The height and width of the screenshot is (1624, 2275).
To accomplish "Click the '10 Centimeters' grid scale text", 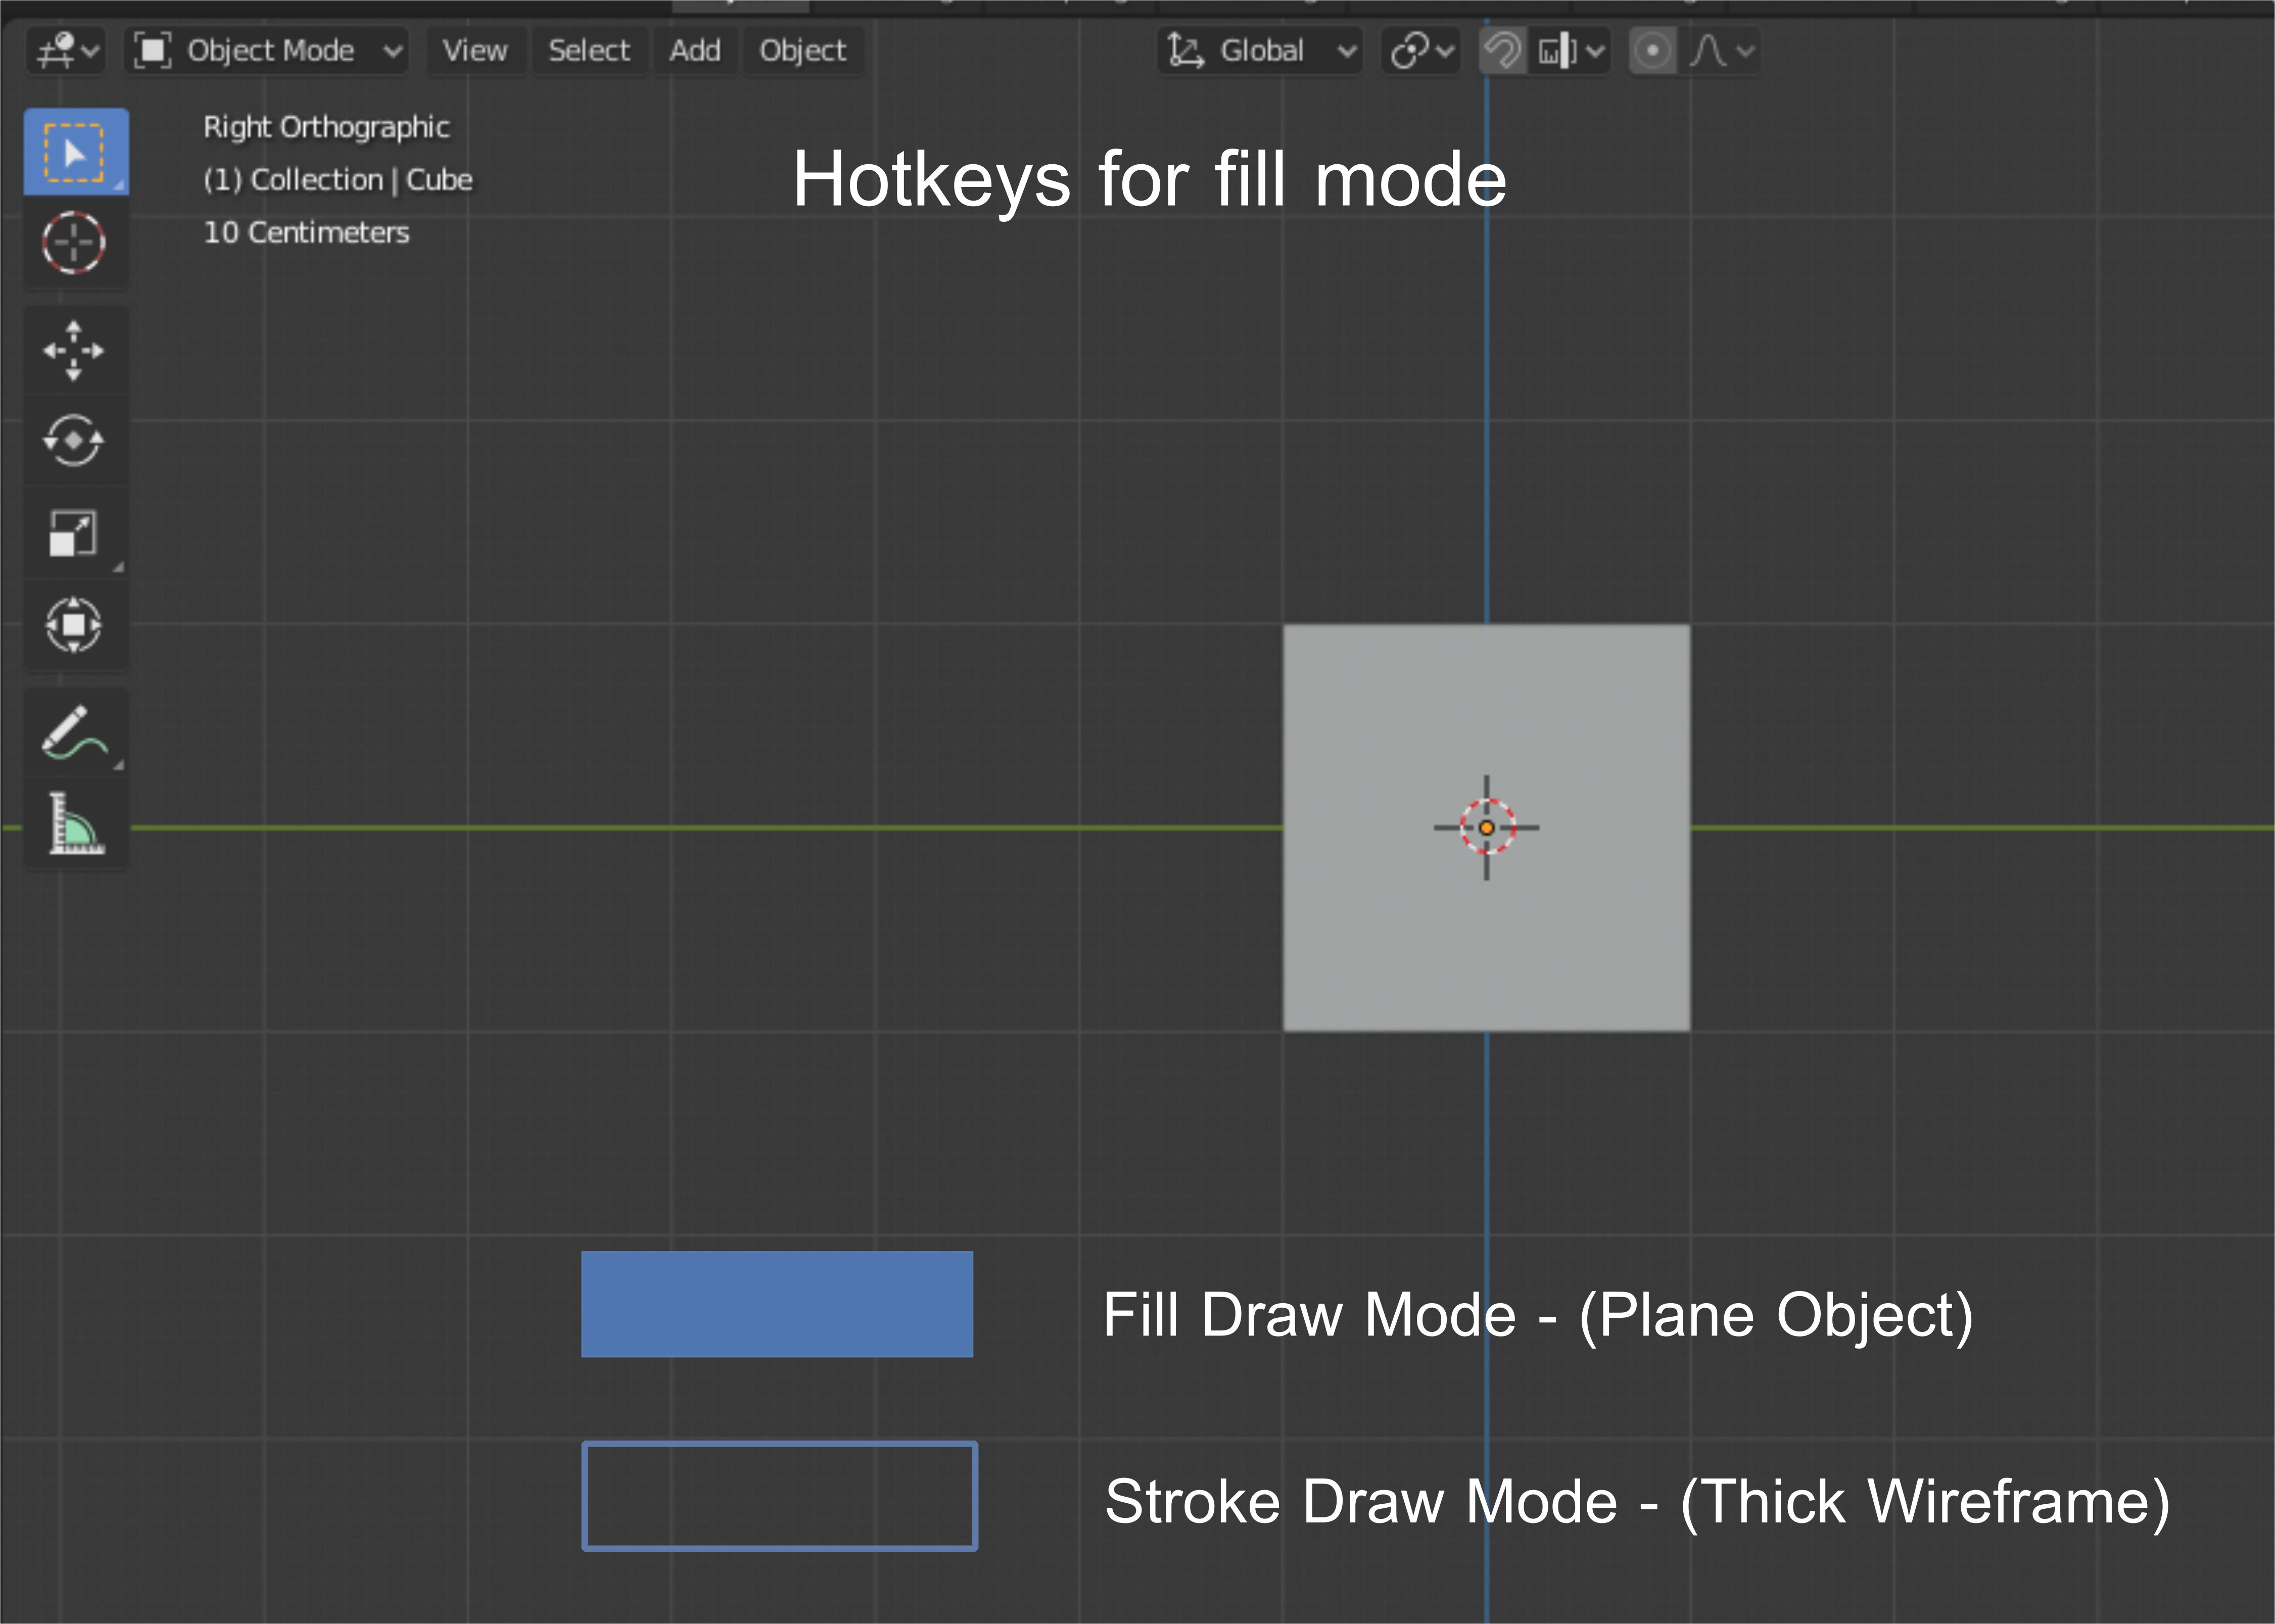I will coord(306,233).
